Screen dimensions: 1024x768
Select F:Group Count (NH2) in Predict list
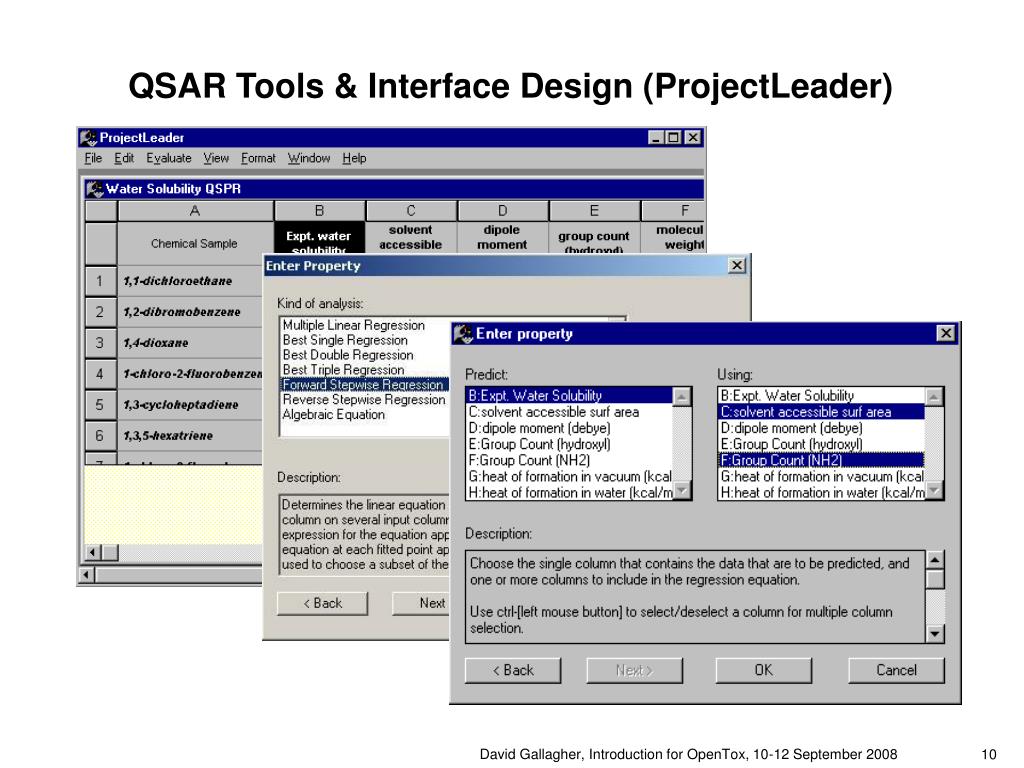click(569, 460)
